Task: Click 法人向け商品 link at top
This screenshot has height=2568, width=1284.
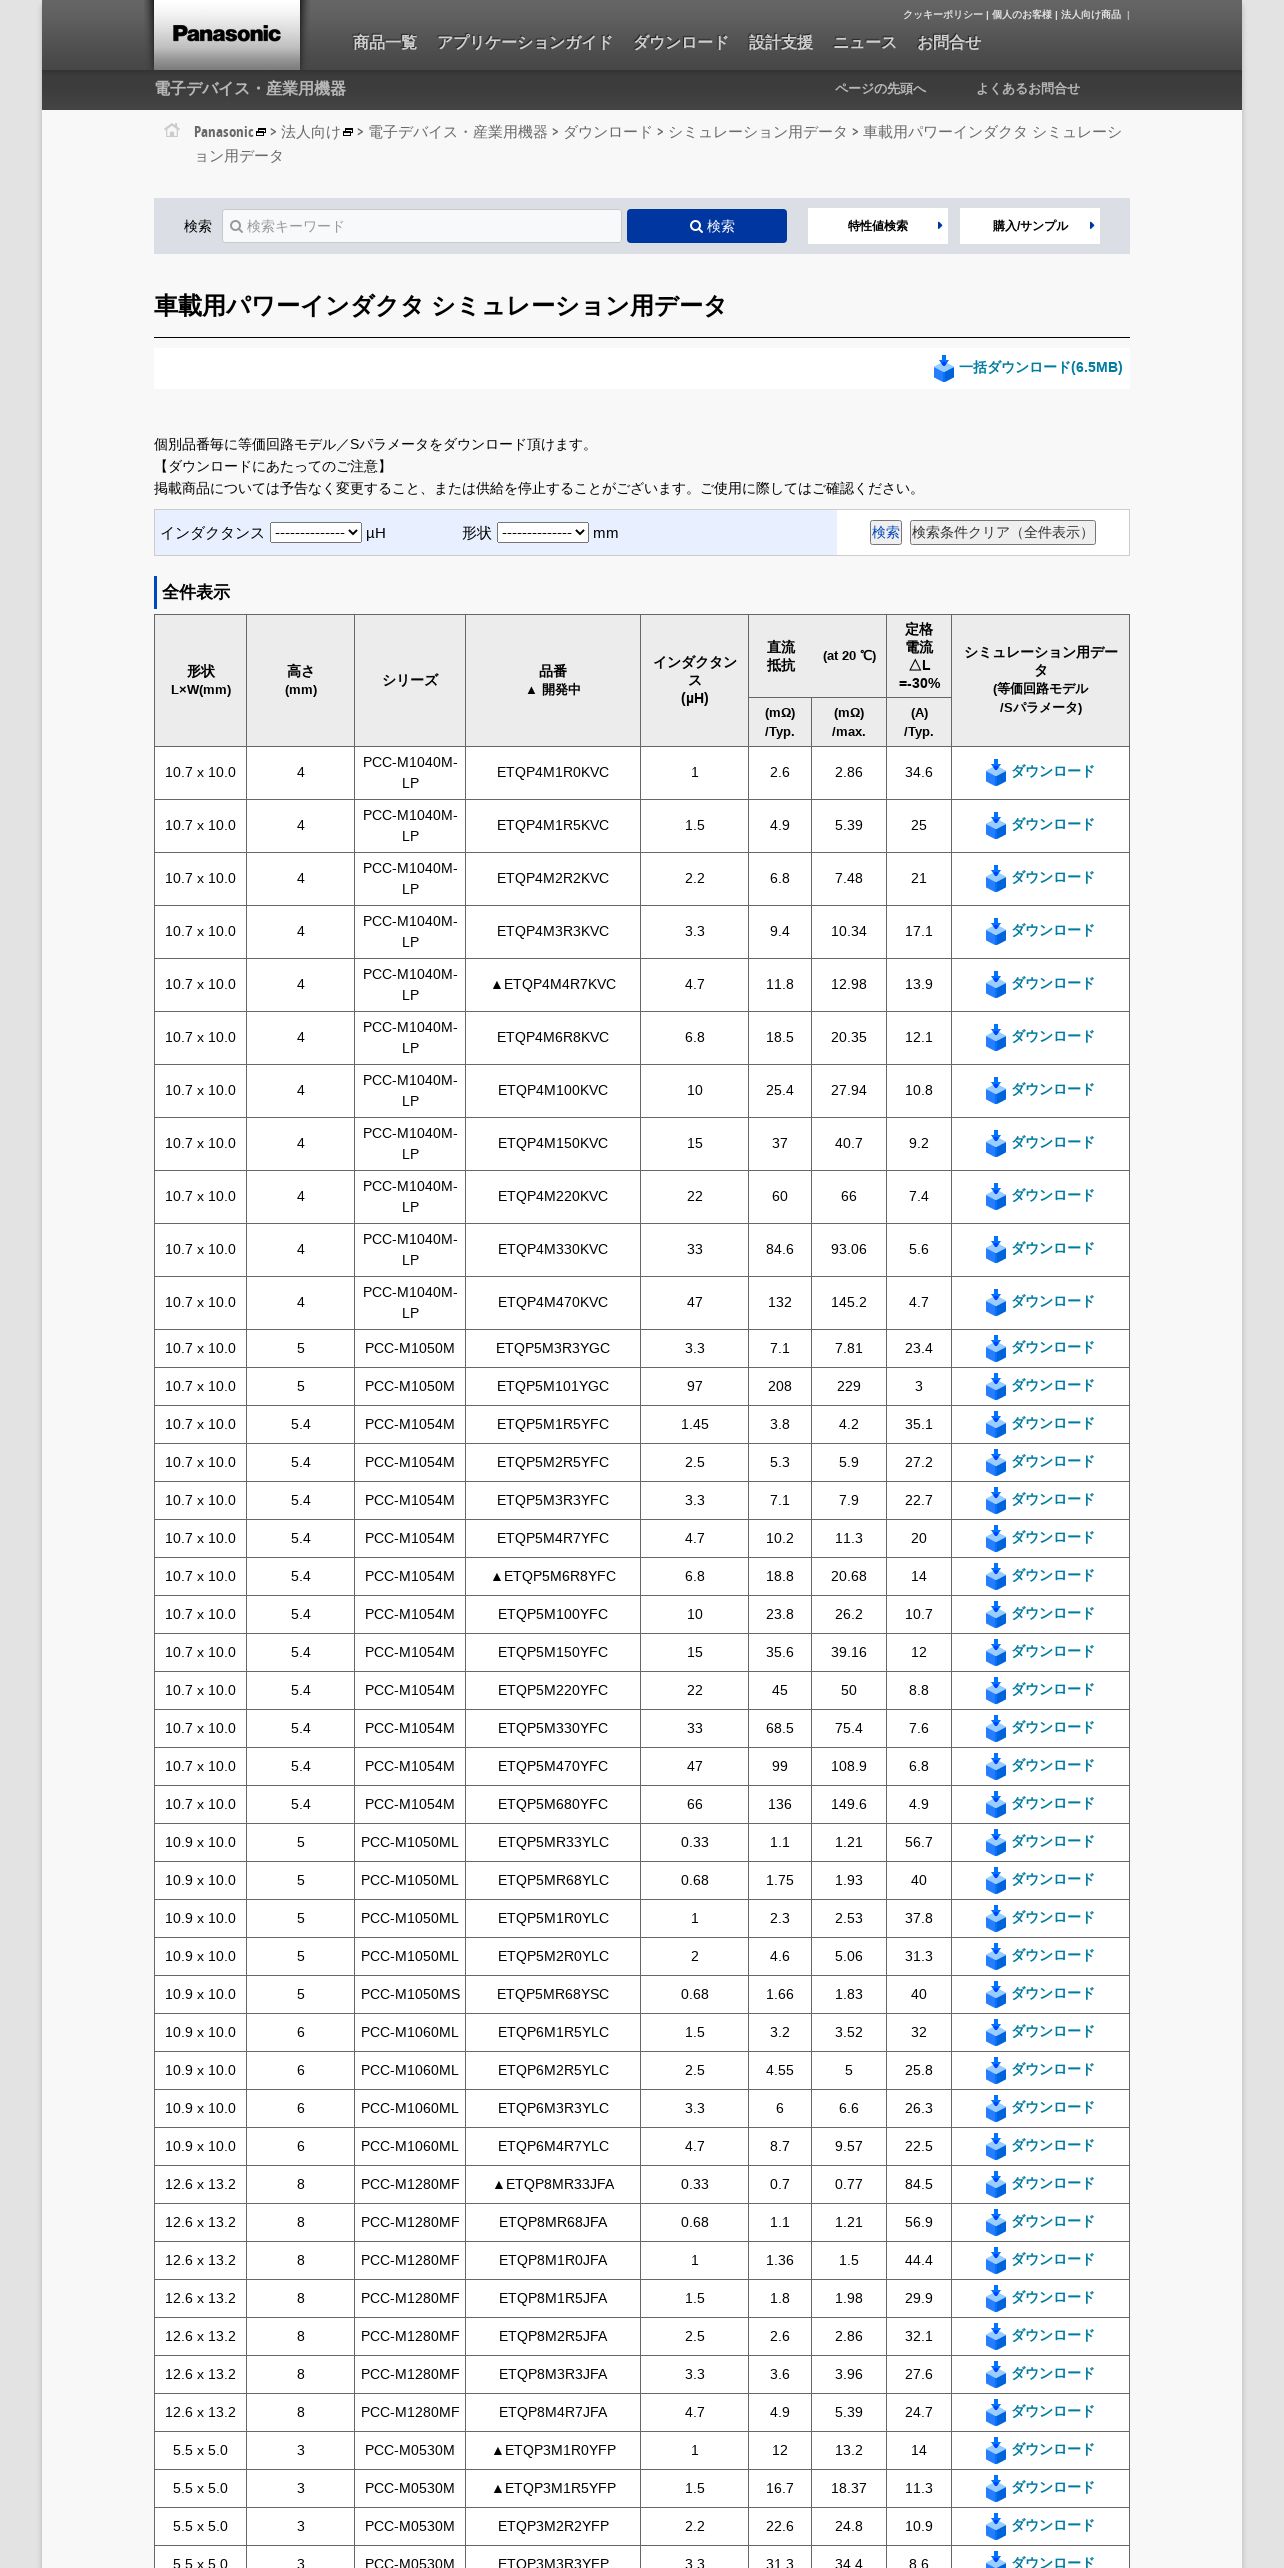Action: [1091, 15]
